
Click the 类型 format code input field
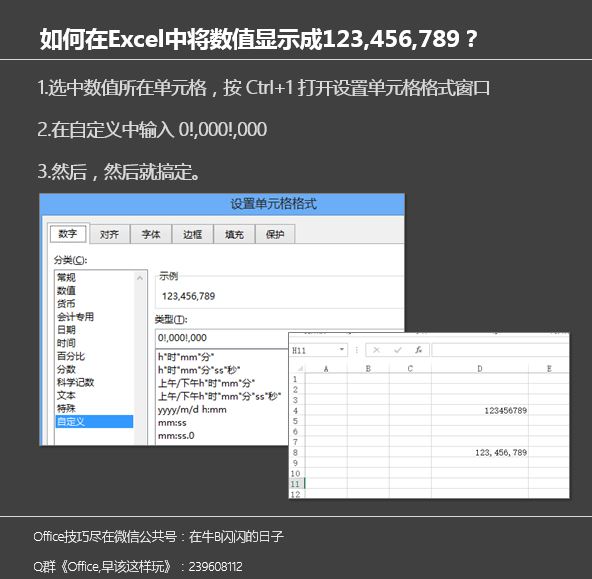click(222, 338)
